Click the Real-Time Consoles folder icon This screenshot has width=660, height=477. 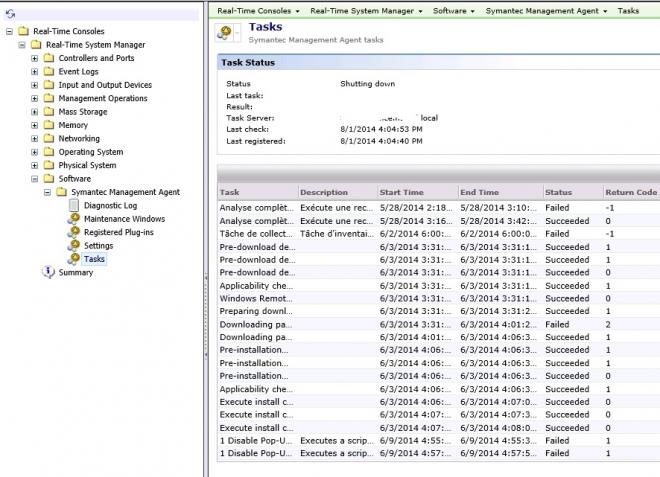coord(24,31)
